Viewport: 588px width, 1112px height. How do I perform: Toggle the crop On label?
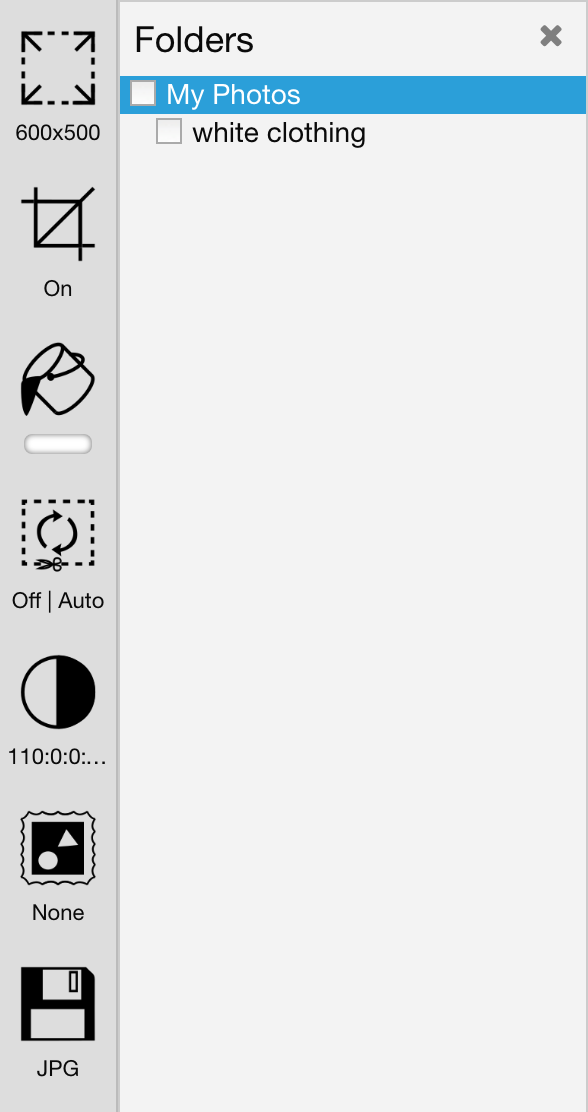coord(57,289)
